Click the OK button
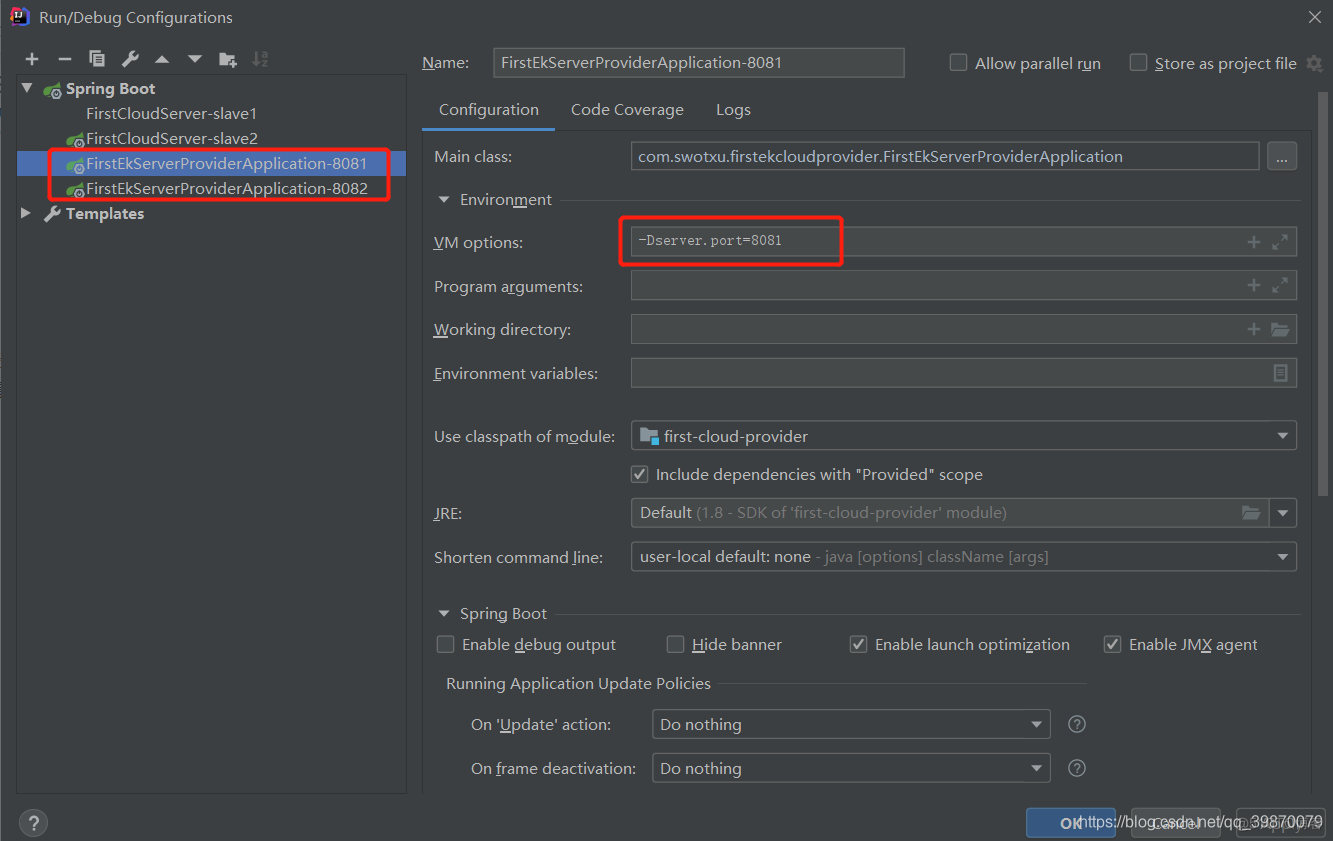 coord(1071,823)
